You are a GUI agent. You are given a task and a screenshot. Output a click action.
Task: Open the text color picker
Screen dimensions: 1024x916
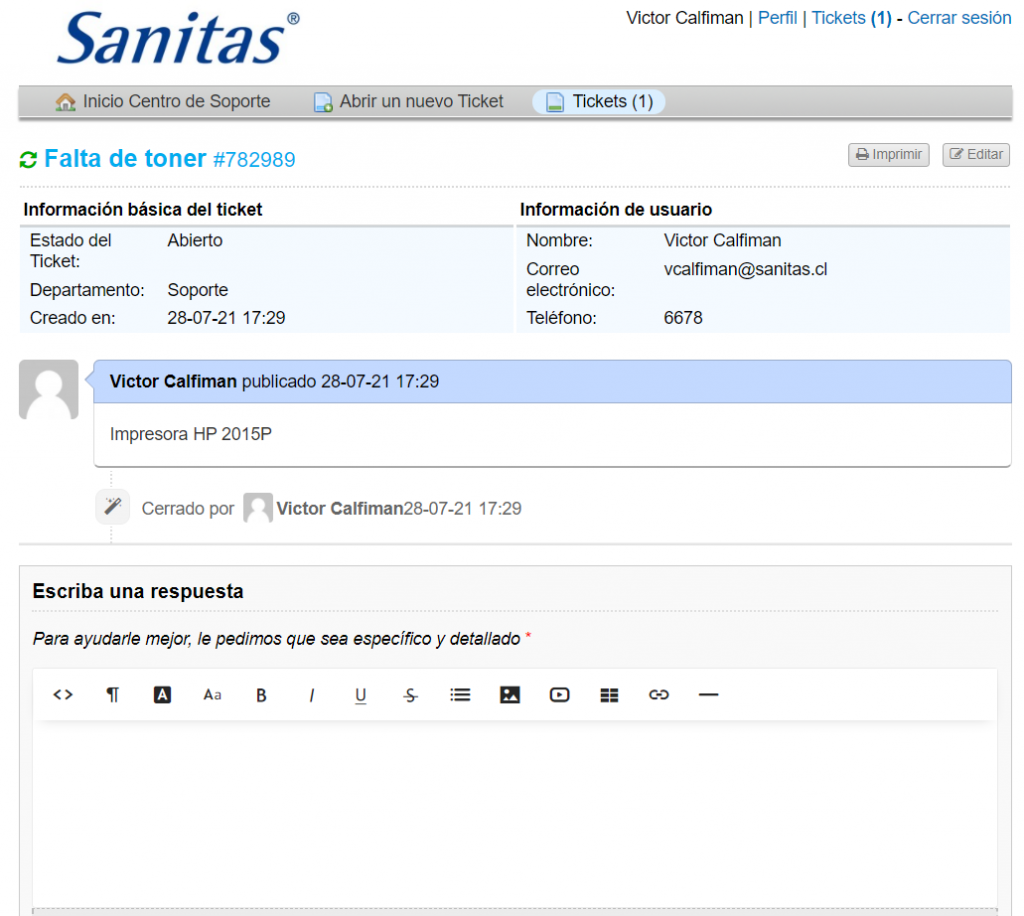[162, 695]
